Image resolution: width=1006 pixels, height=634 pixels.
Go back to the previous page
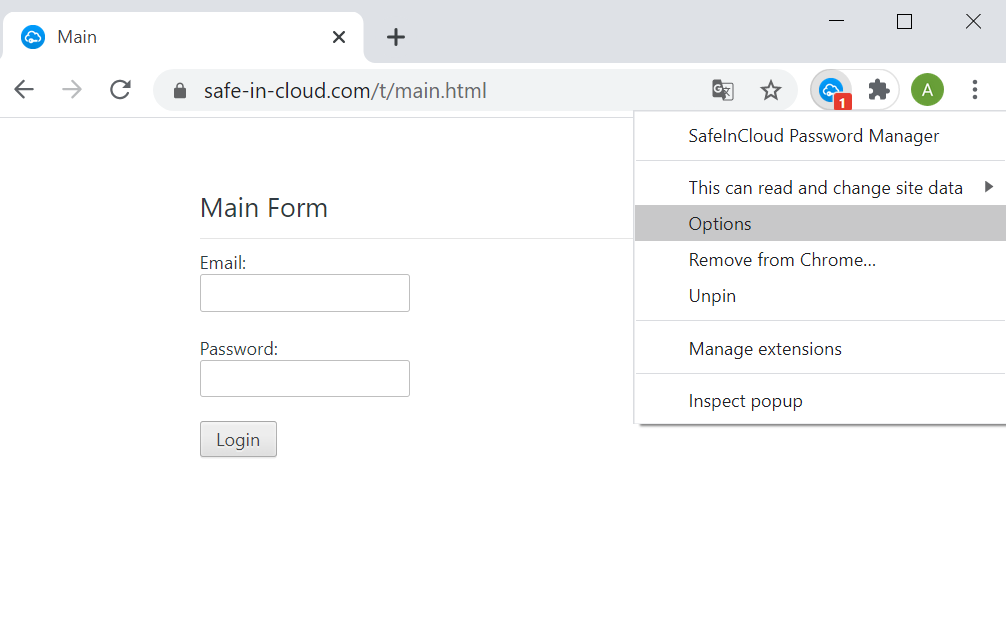point(24,90)
